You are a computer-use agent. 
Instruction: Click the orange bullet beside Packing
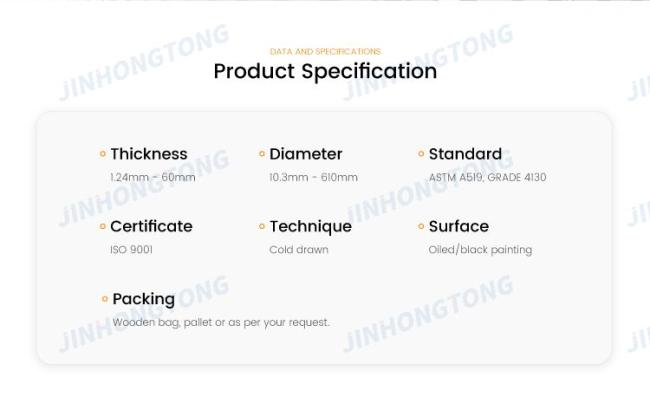(105, 299)
